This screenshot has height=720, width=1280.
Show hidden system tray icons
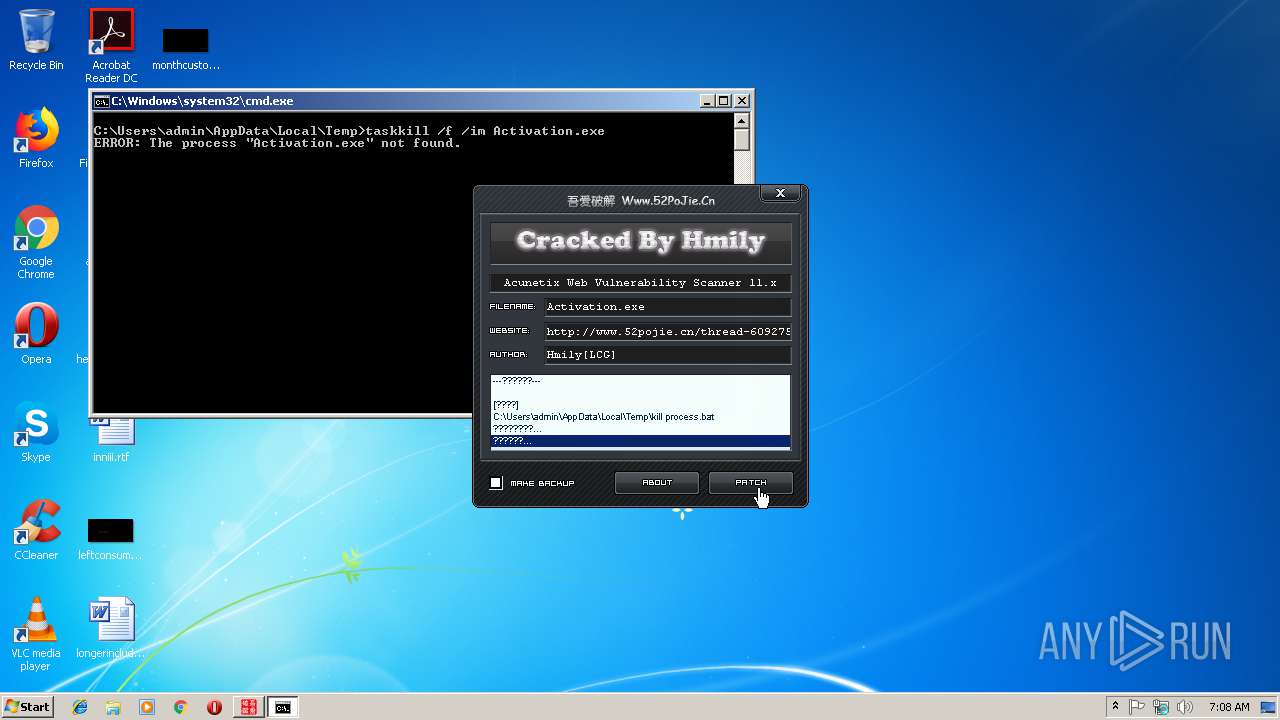[1115, 707]
